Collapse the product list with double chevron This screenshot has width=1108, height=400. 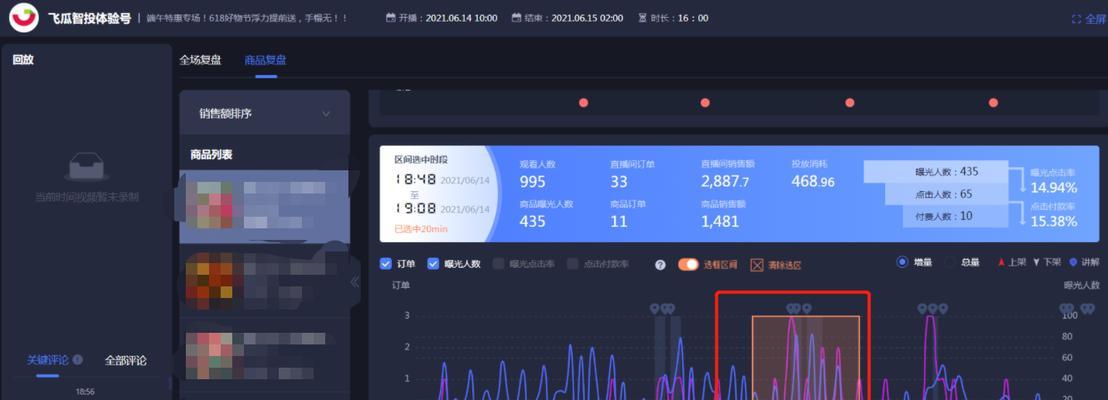tap(355, 282)
